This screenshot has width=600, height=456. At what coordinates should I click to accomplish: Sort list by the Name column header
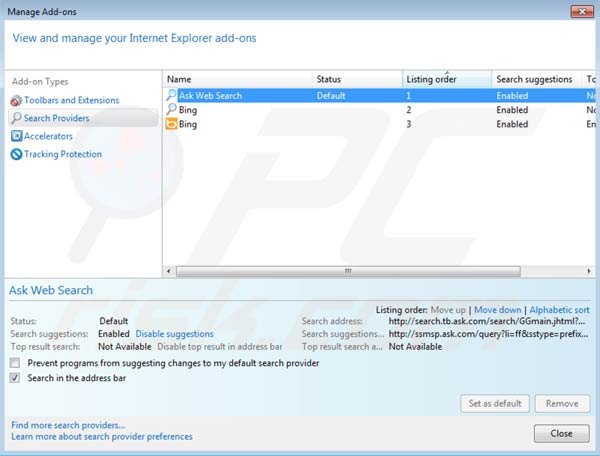coord(237,79)
